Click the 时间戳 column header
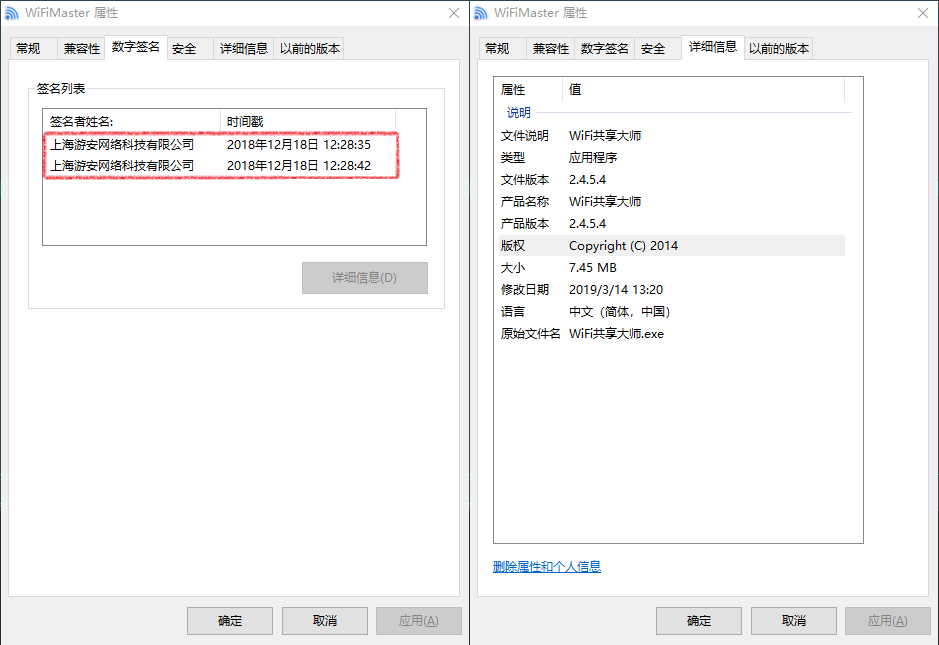 [306, 121]
